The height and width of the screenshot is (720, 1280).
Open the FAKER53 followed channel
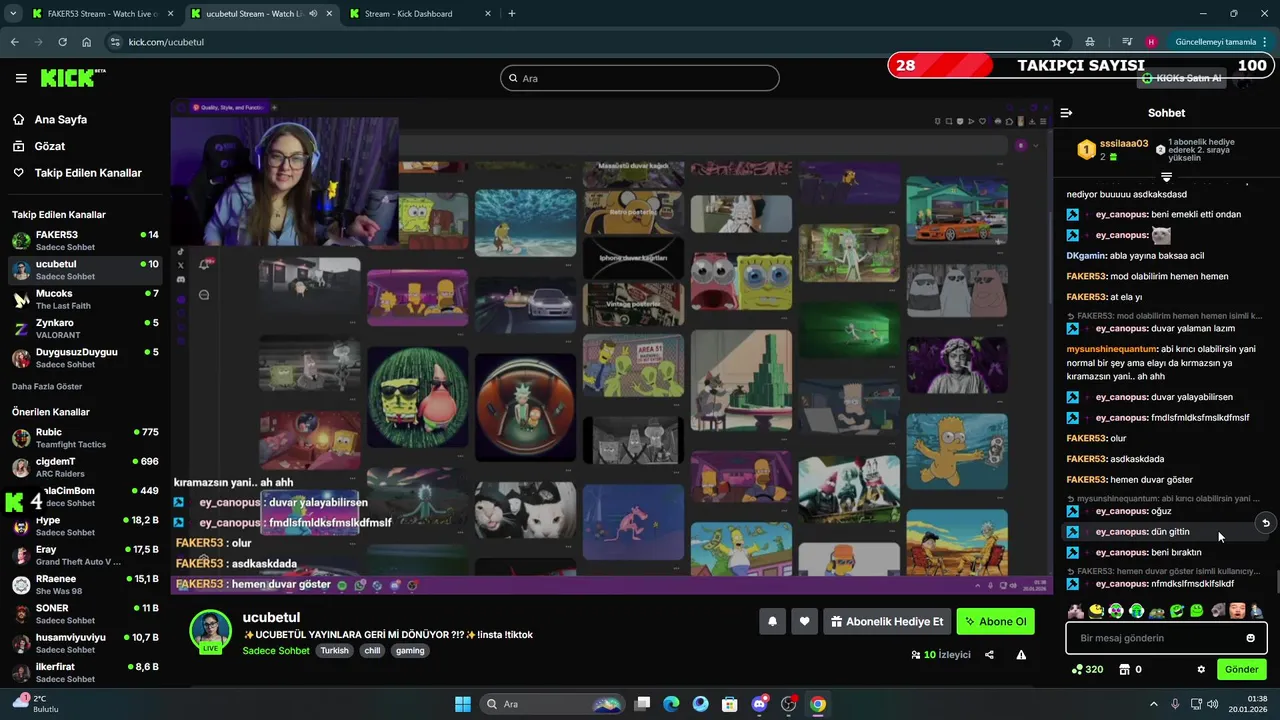[x=85, y=241]
